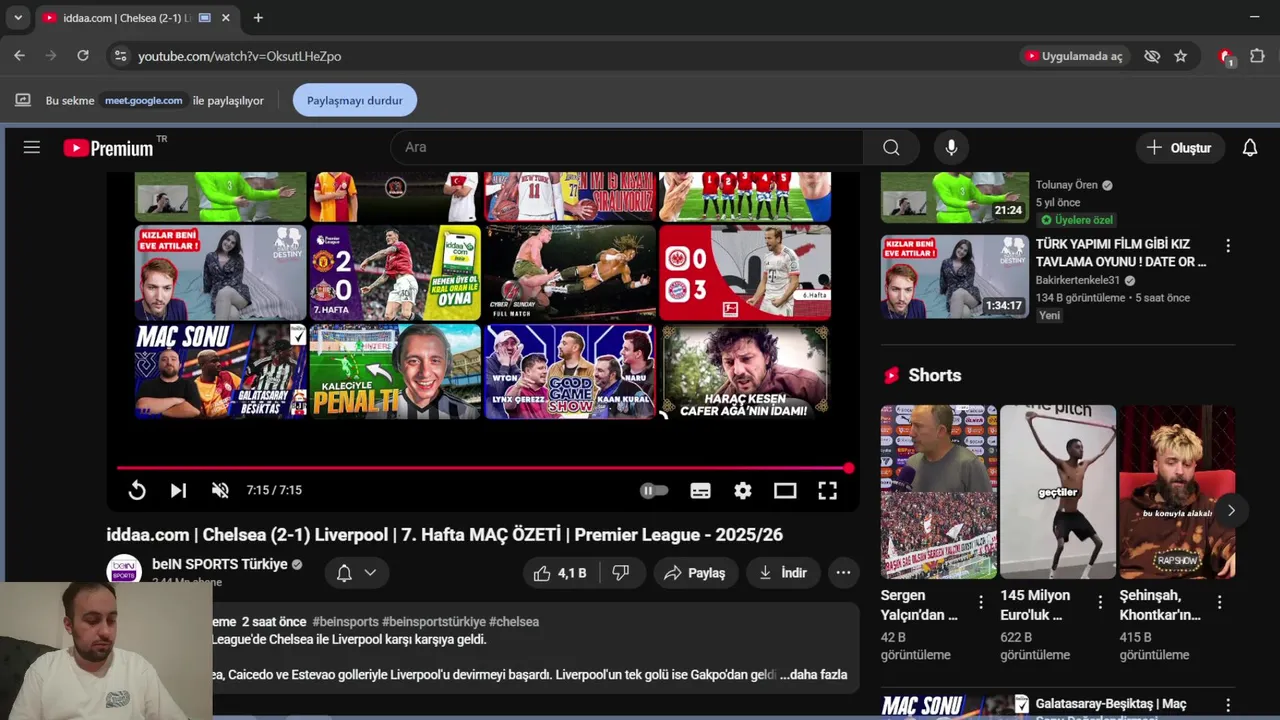Open the Frankfurt 0-3 Bayern end-screen thumbnail
Viewport: 1280px width, 720px height.
coord(745,272)
